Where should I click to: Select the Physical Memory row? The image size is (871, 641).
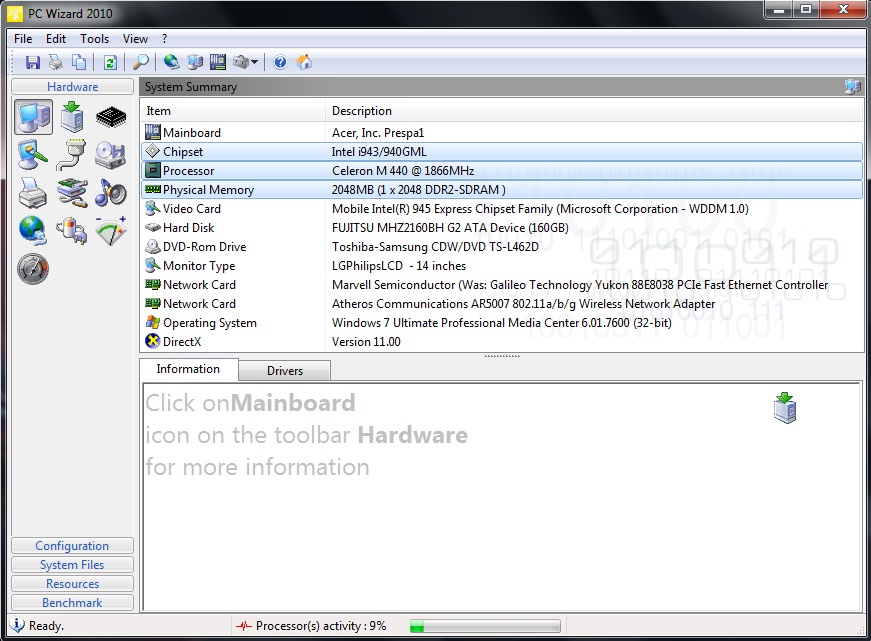coord(502,190)
